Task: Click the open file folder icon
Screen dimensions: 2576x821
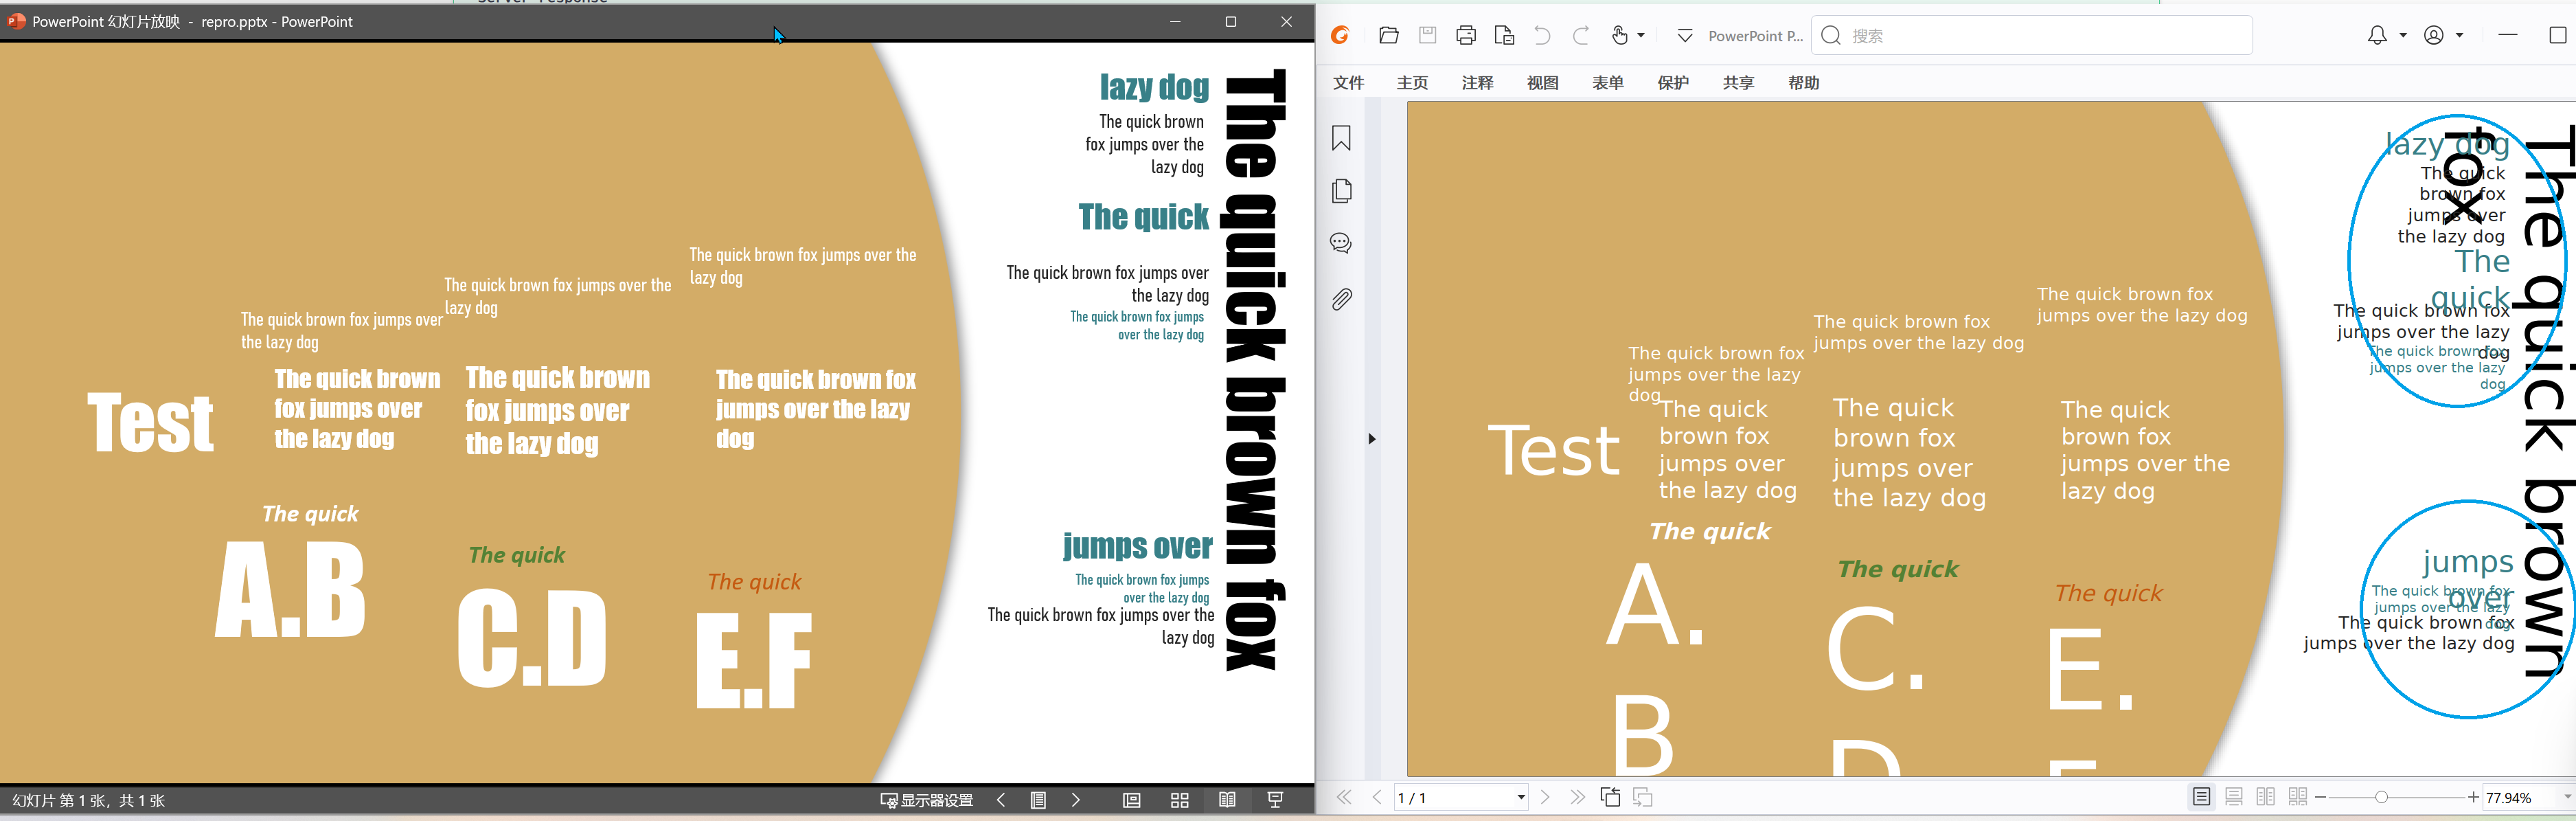Action: click(x=1388, y=36)
